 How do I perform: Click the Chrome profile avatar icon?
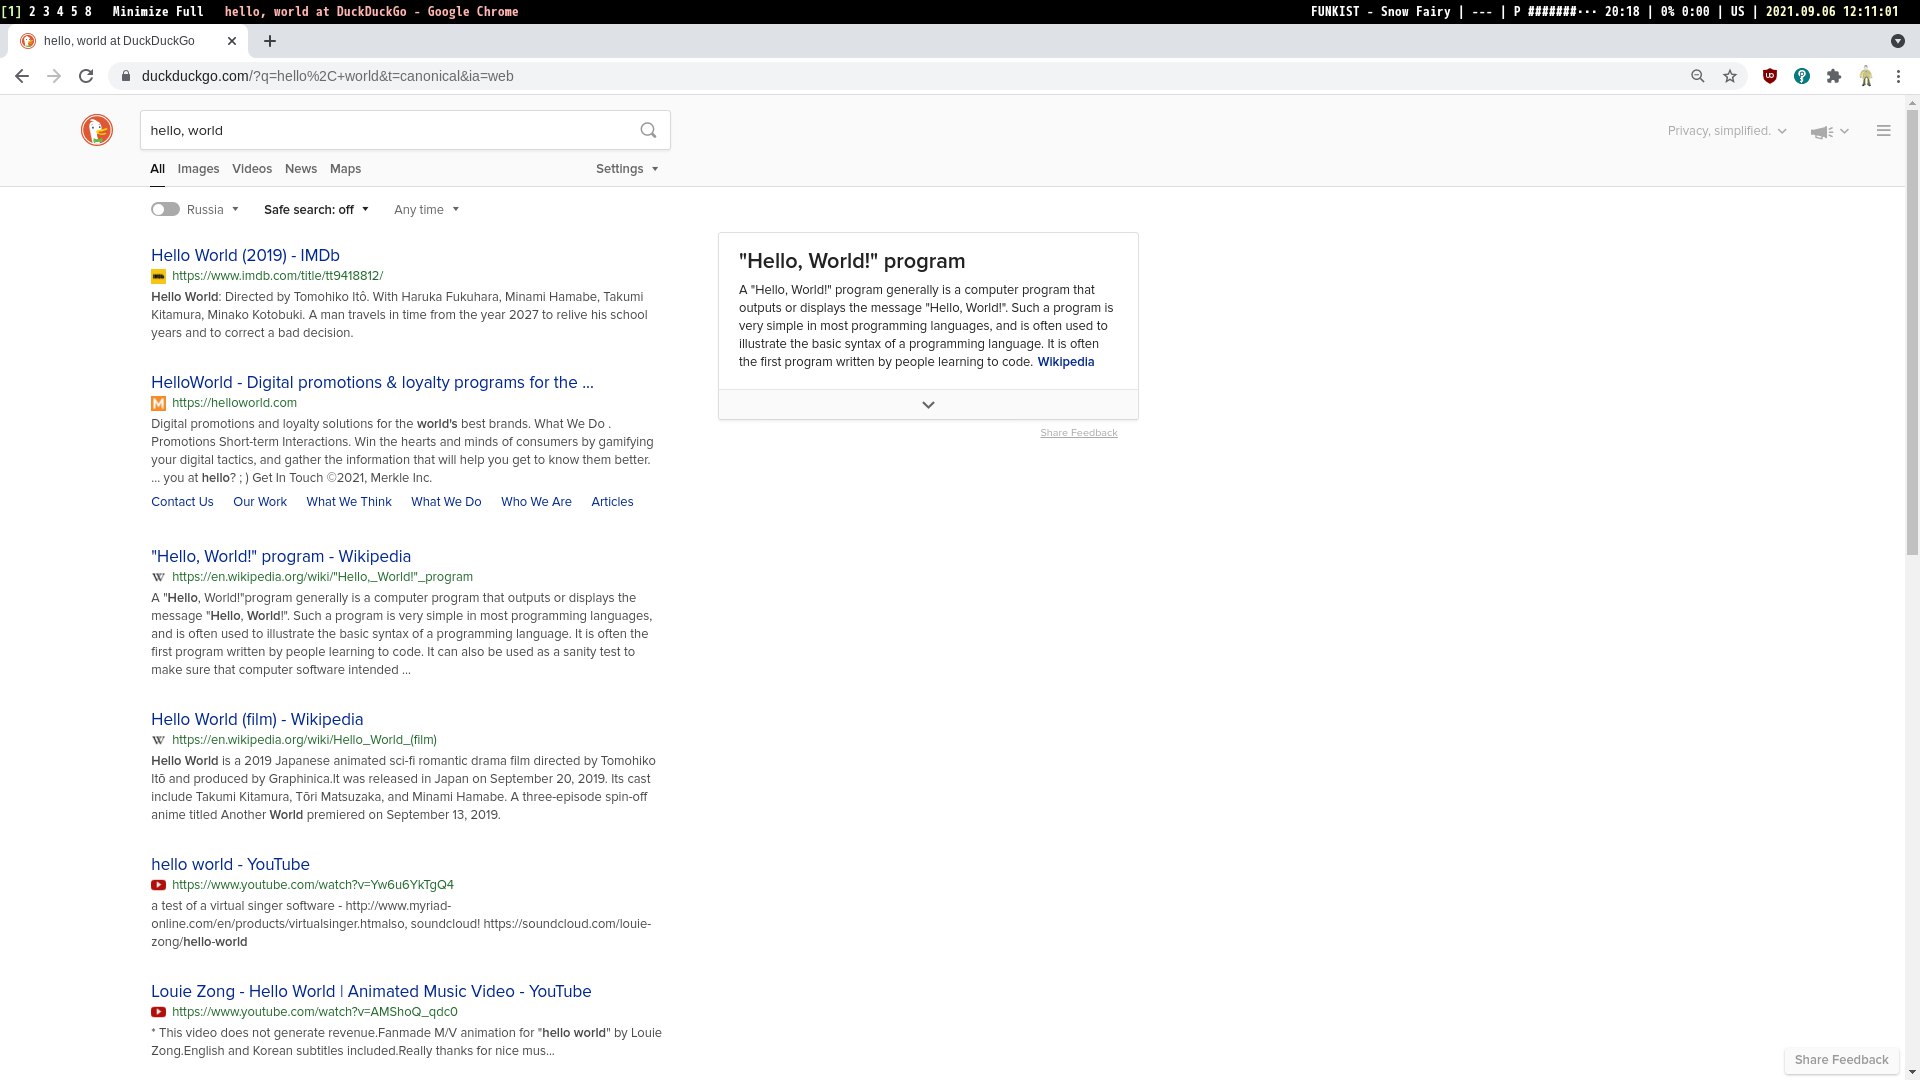click(x=1866, y=76)
